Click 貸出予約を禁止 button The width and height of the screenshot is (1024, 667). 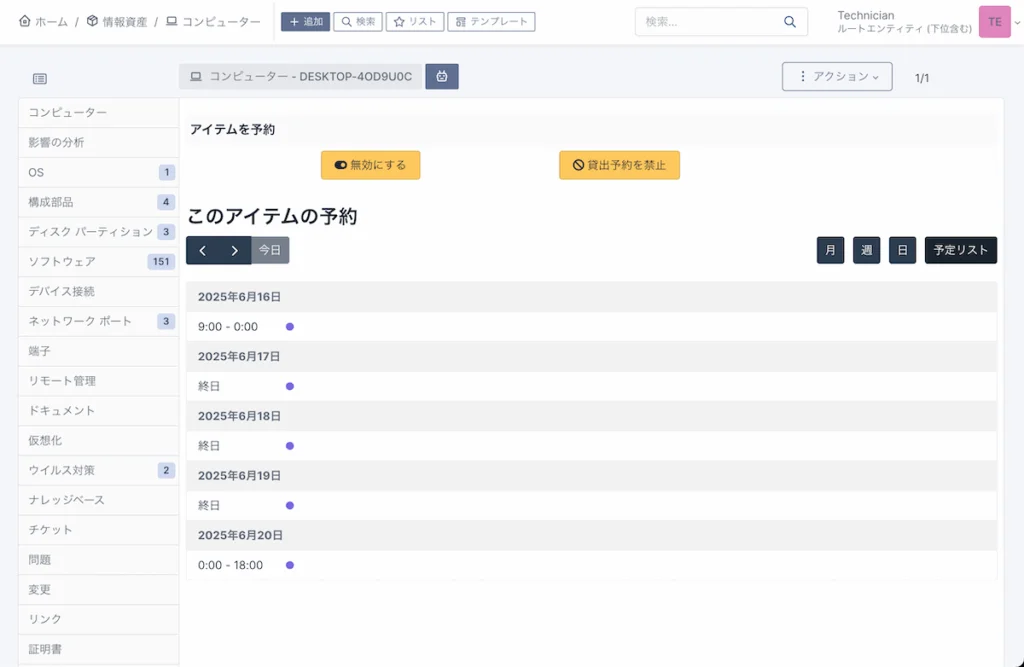619,165
